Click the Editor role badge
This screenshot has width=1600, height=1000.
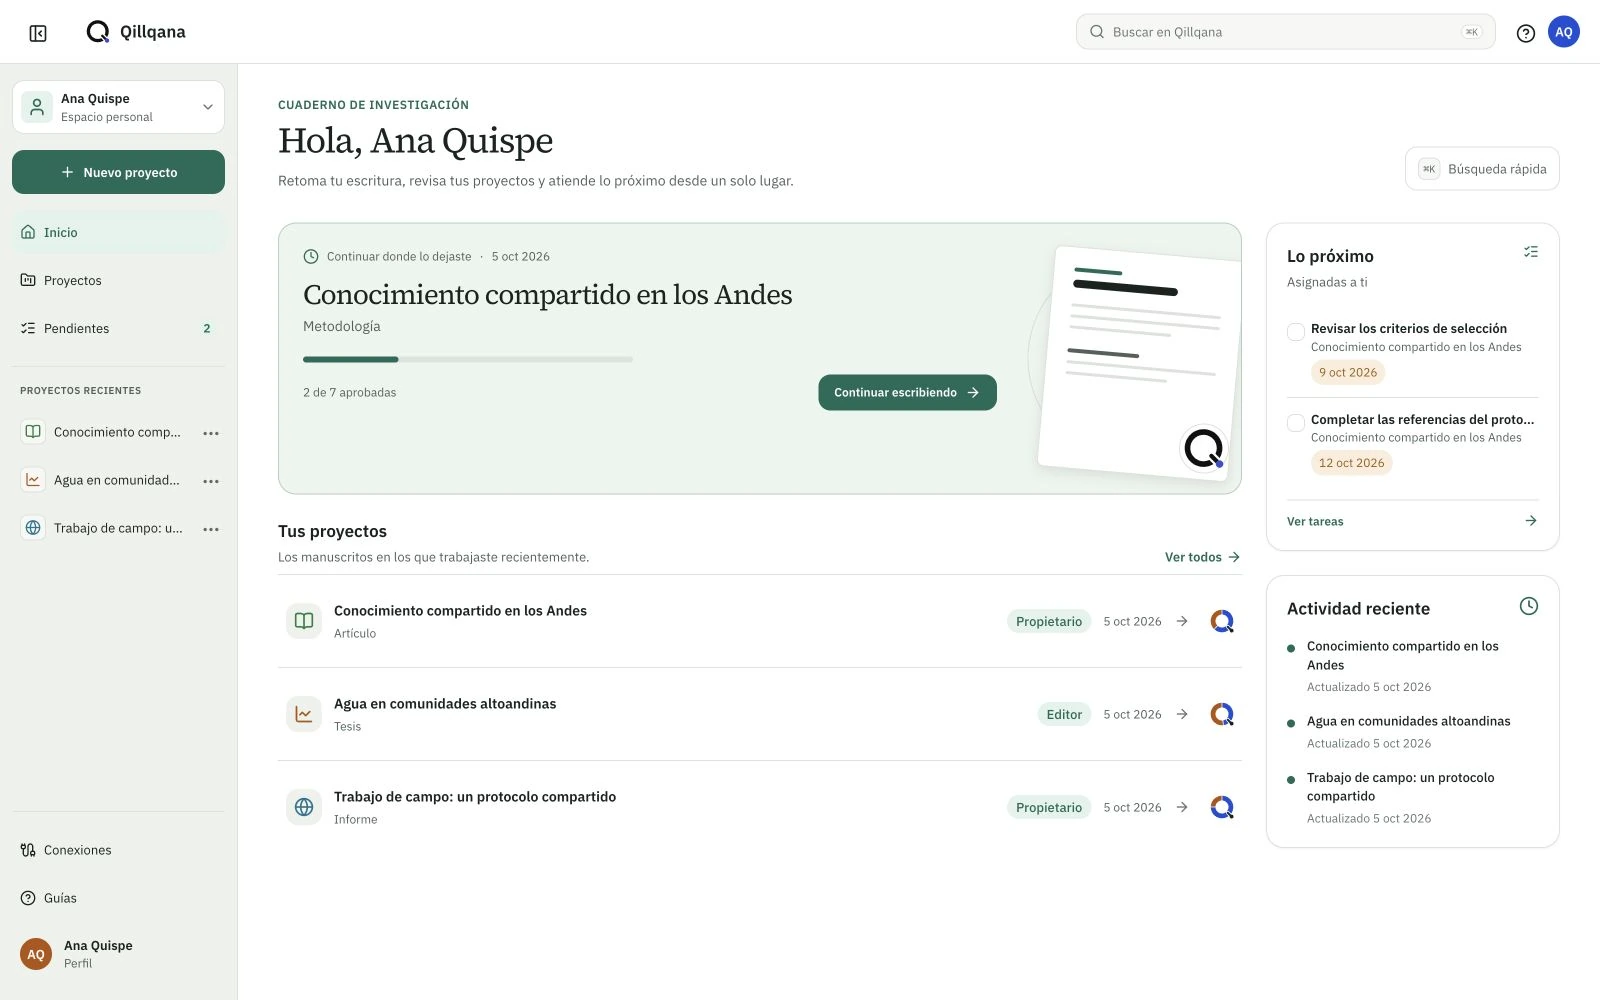tap(1064, 714)
